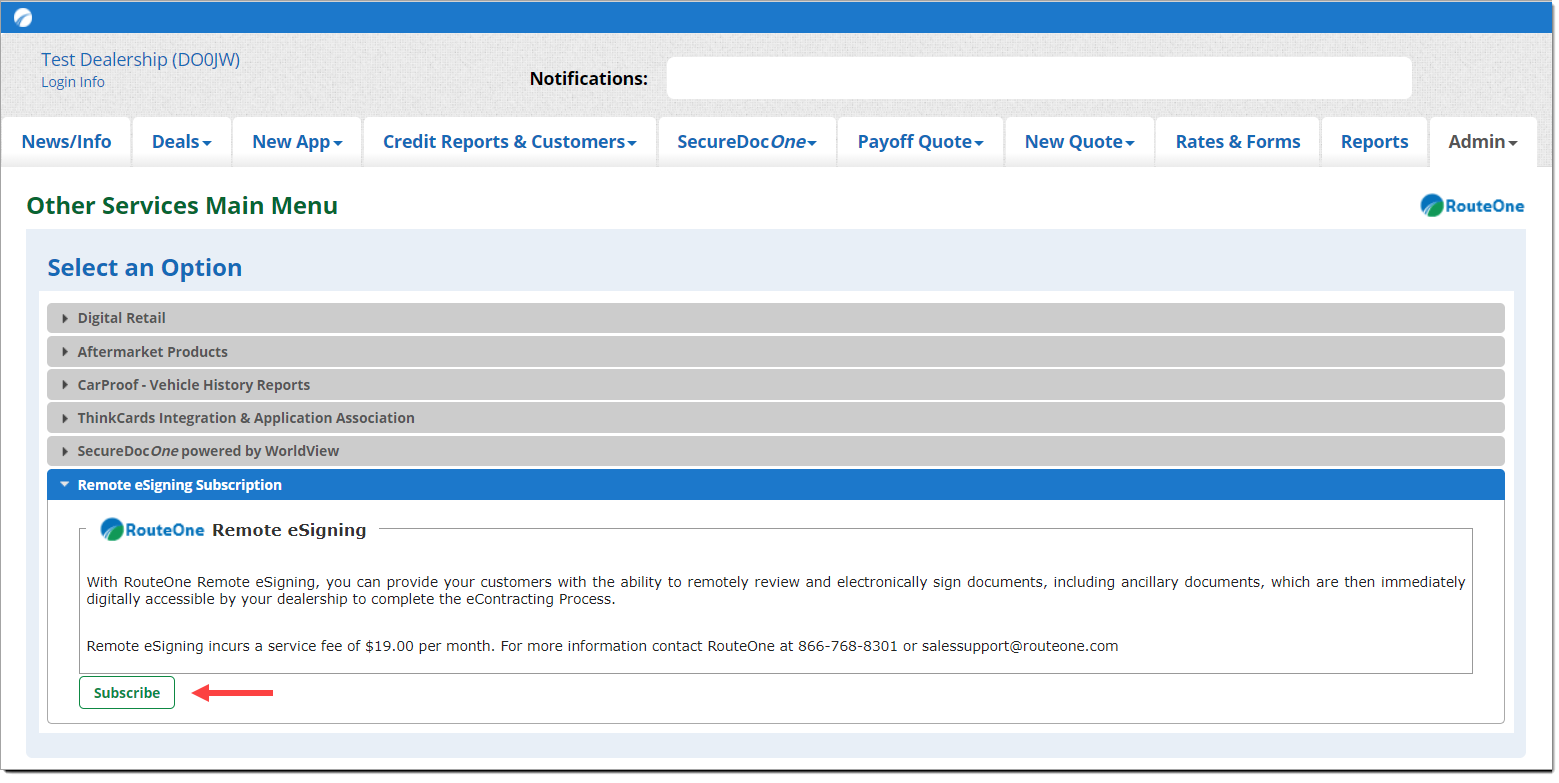This screenshot has width=1559, height=783.
Task: Open the New App dropdown menu
Action: (297, 142)
